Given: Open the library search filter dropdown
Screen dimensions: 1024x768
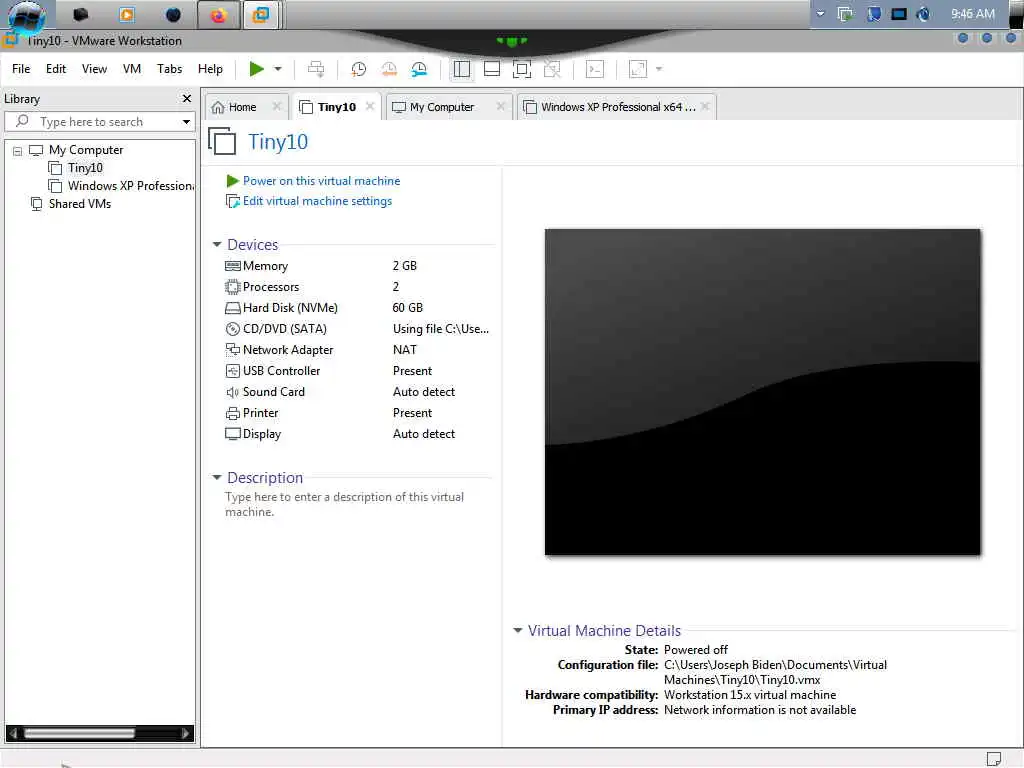Looking at the screenshot, I should pyautogui.click(x=186, y=121).
